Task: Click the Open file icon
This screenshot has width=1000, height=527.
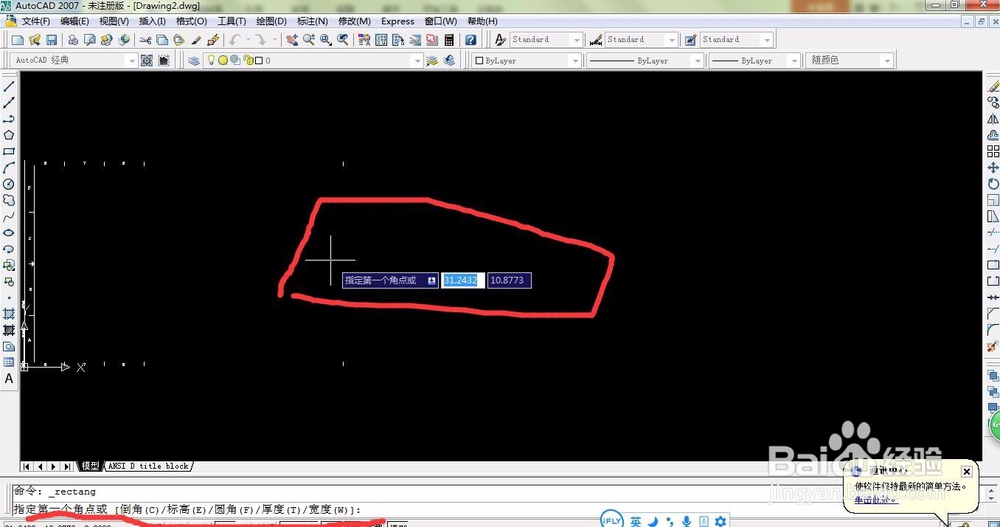Action: click(x=34, y=40)
